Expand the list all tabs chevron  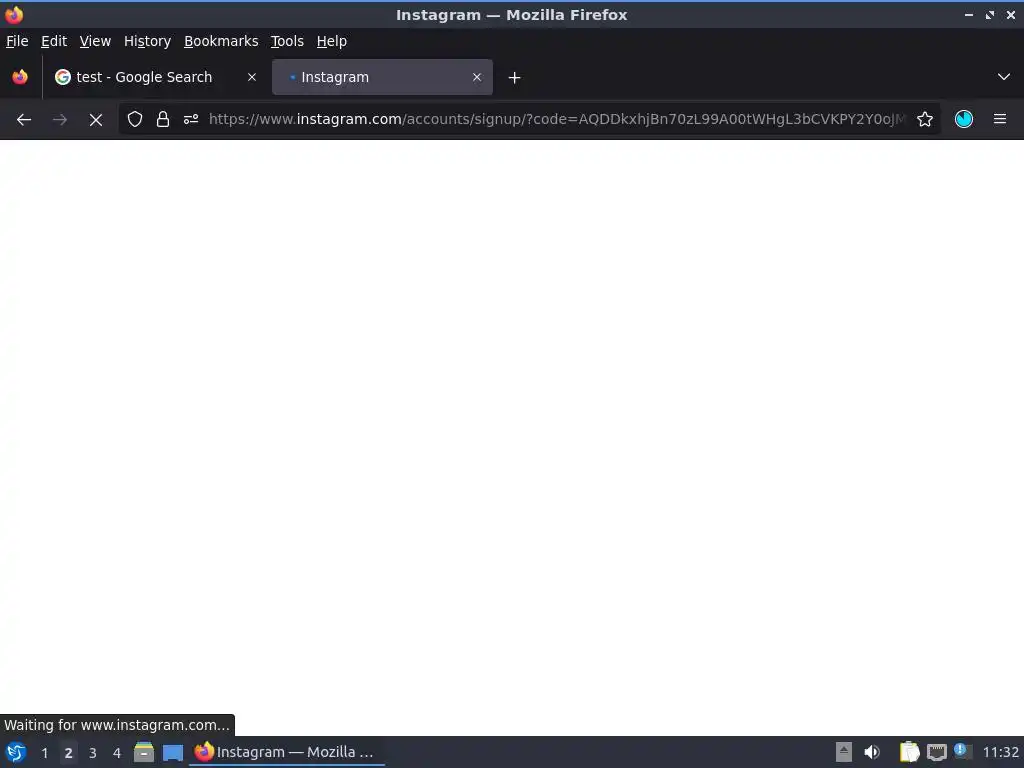[x=1004, y=77]
